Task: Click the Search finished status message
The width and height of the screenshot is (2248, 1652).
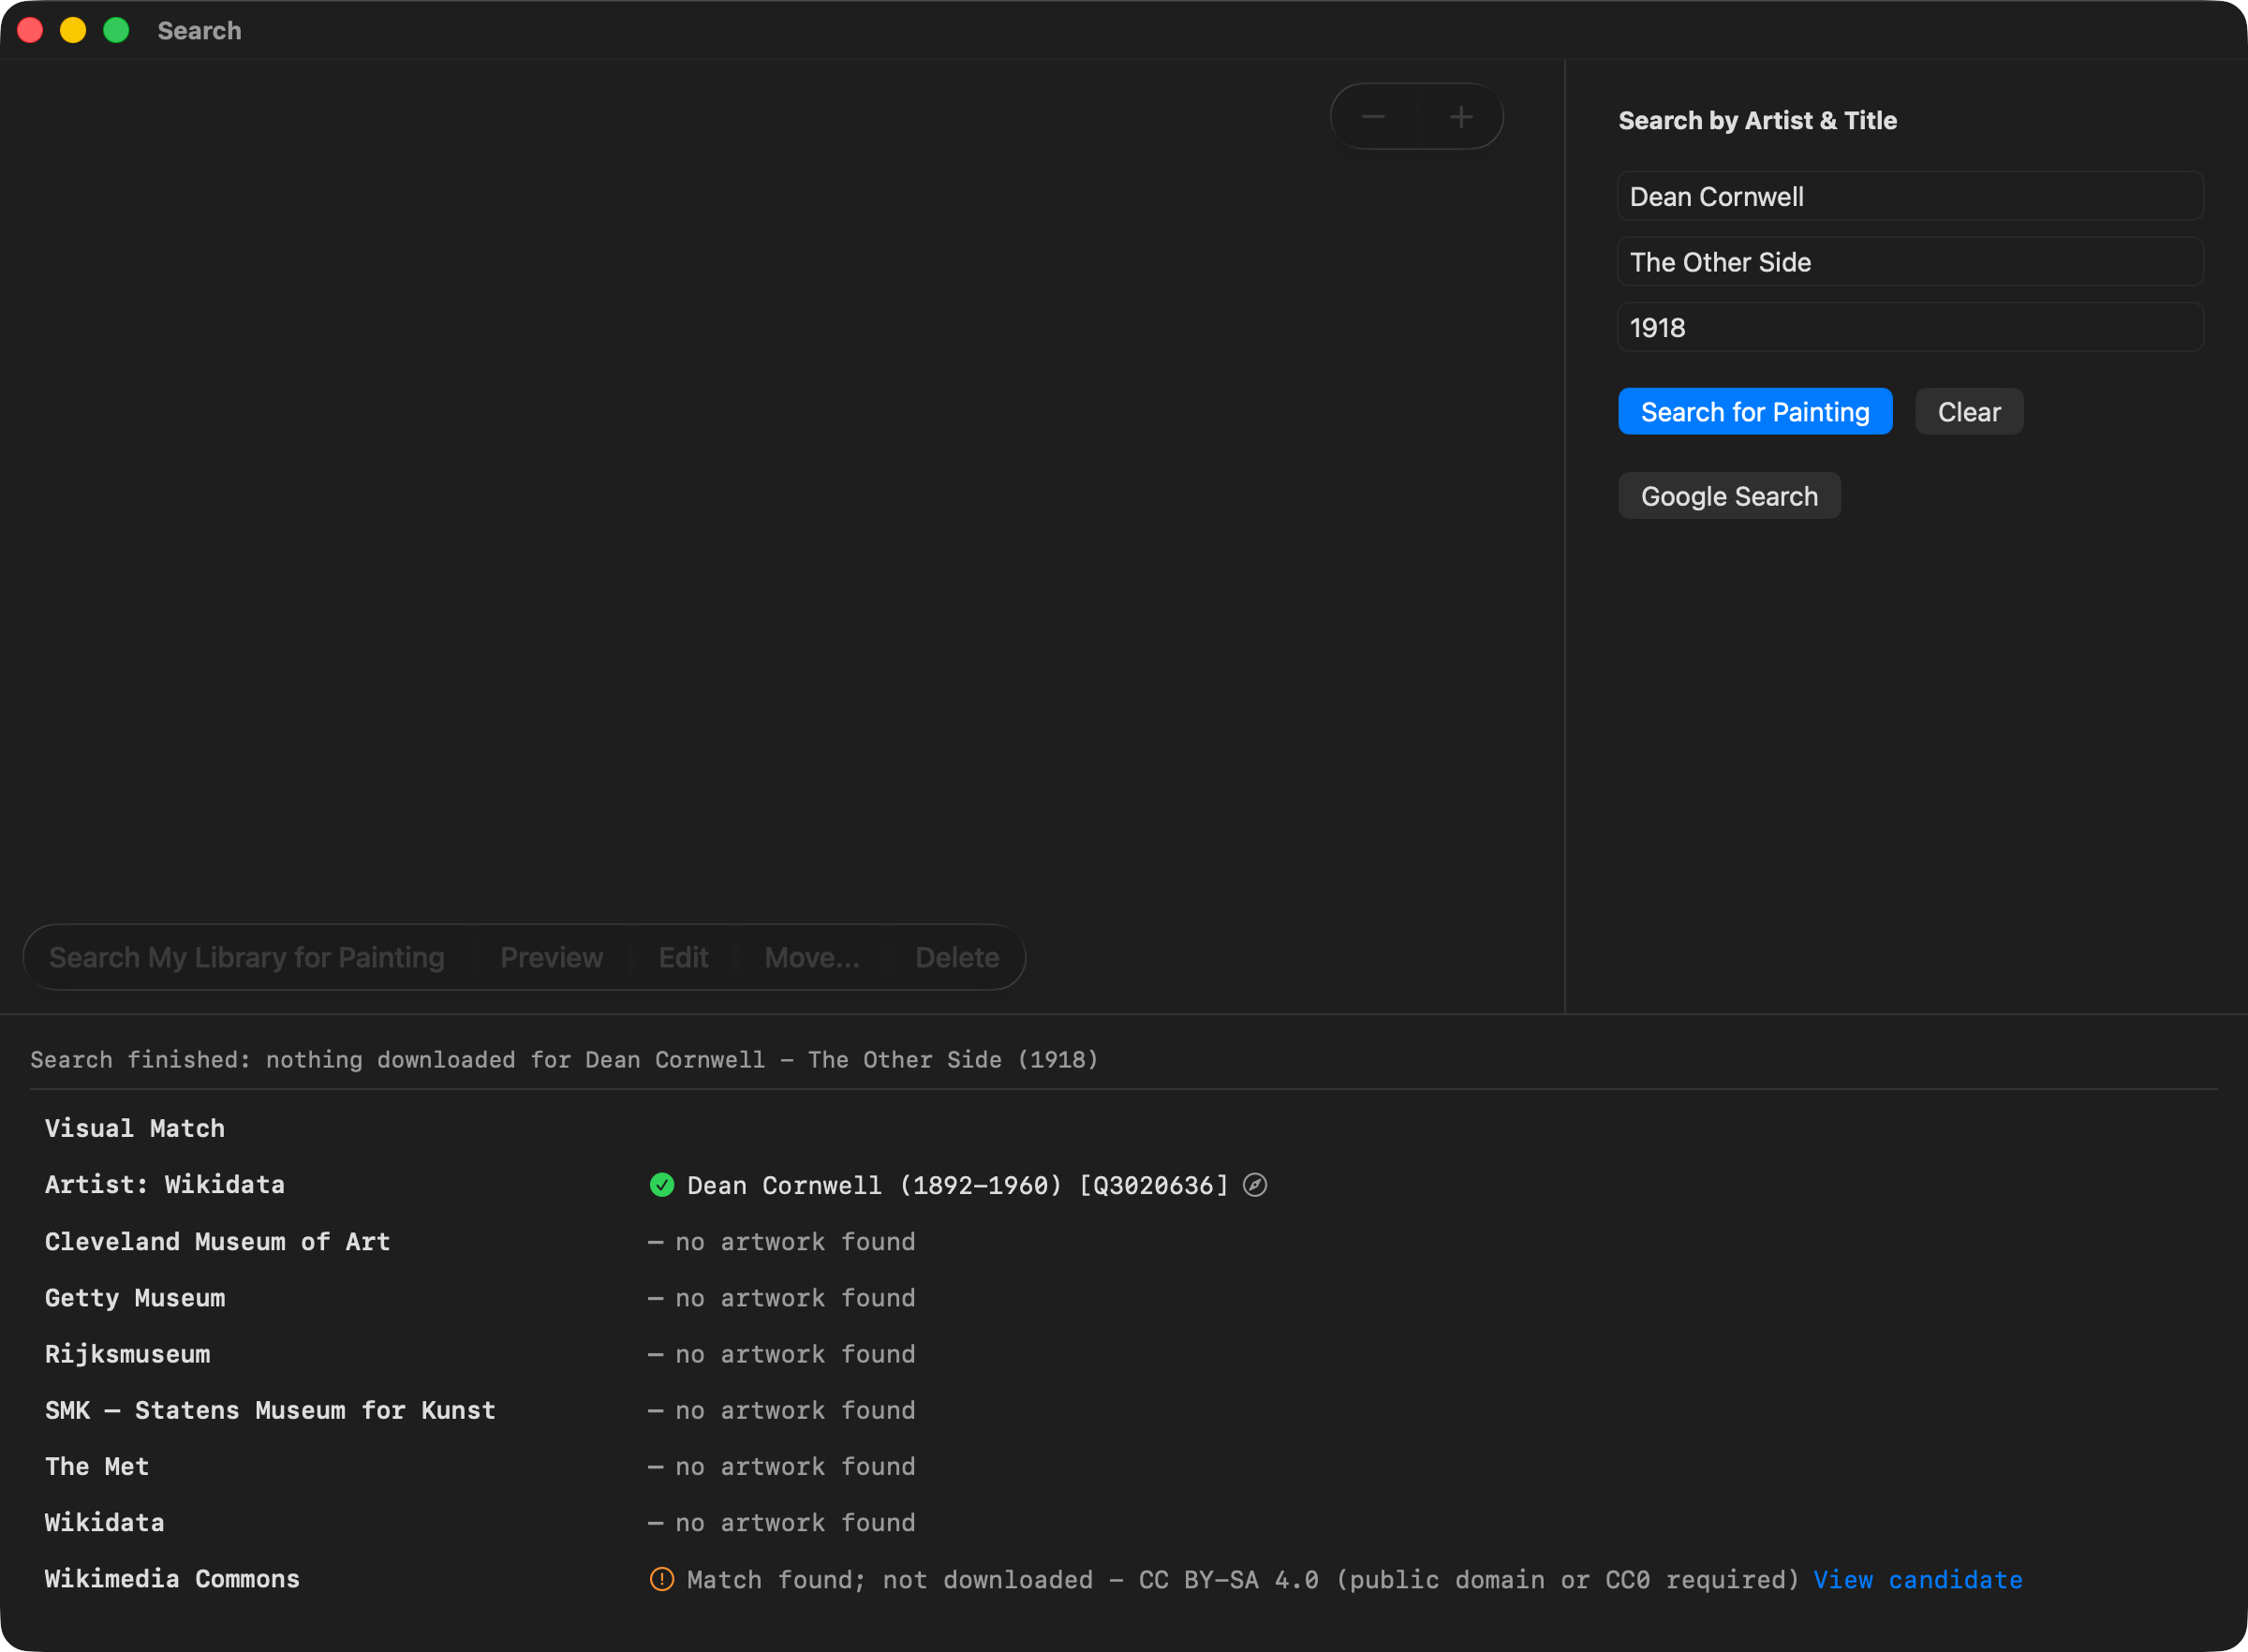Action: pos(564,1059)
